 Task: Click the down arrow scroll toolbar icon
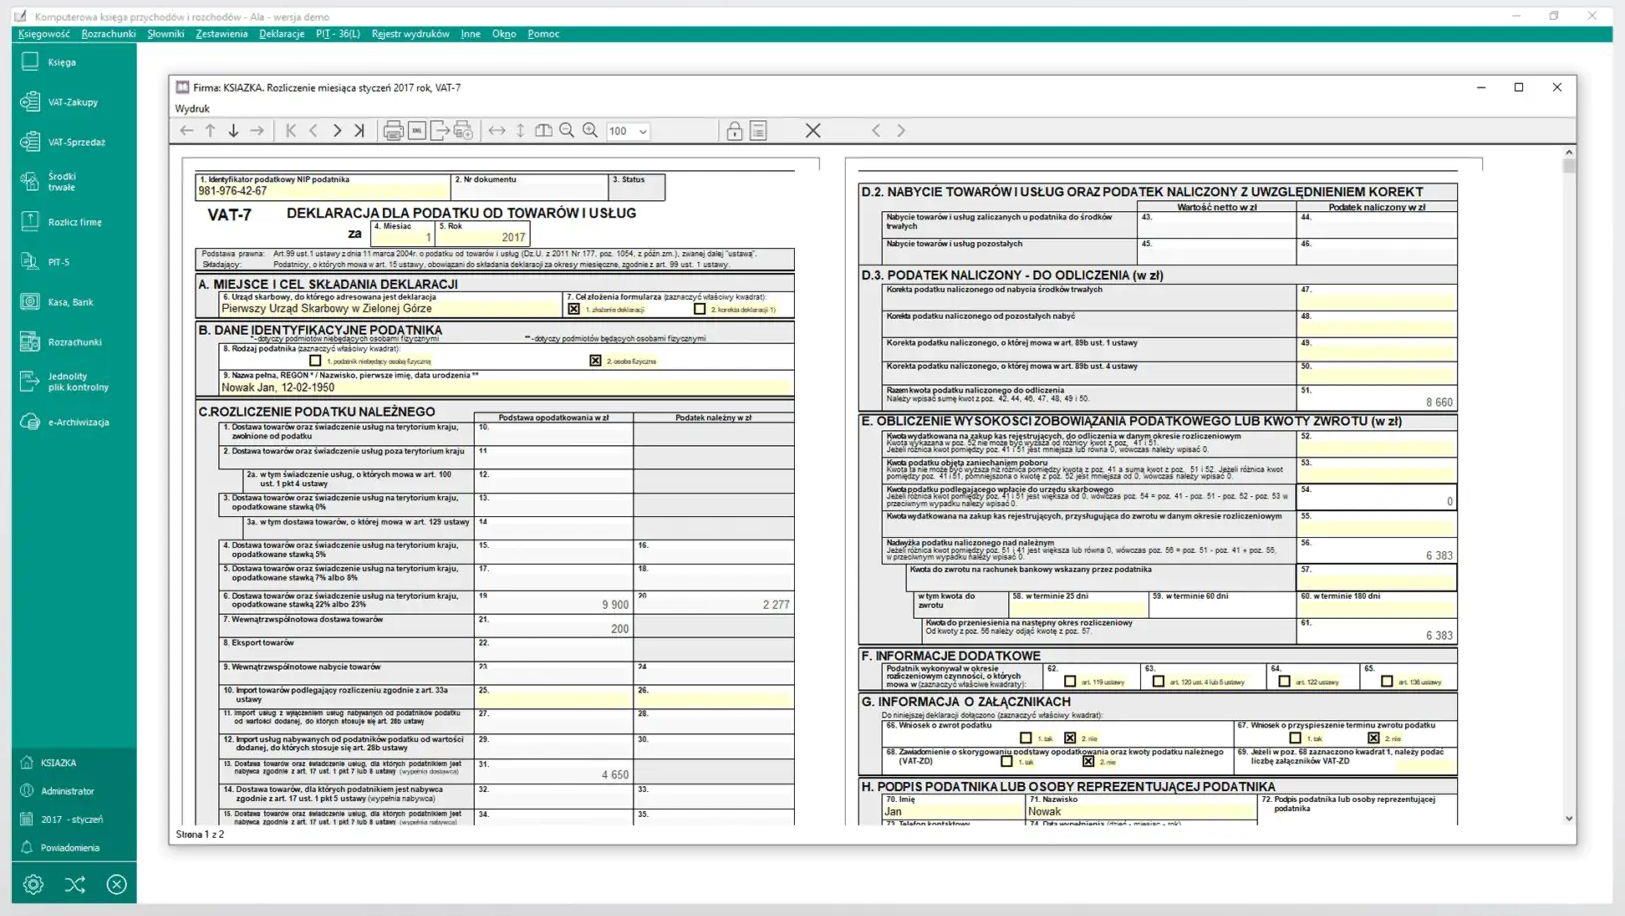coord(233,131)
